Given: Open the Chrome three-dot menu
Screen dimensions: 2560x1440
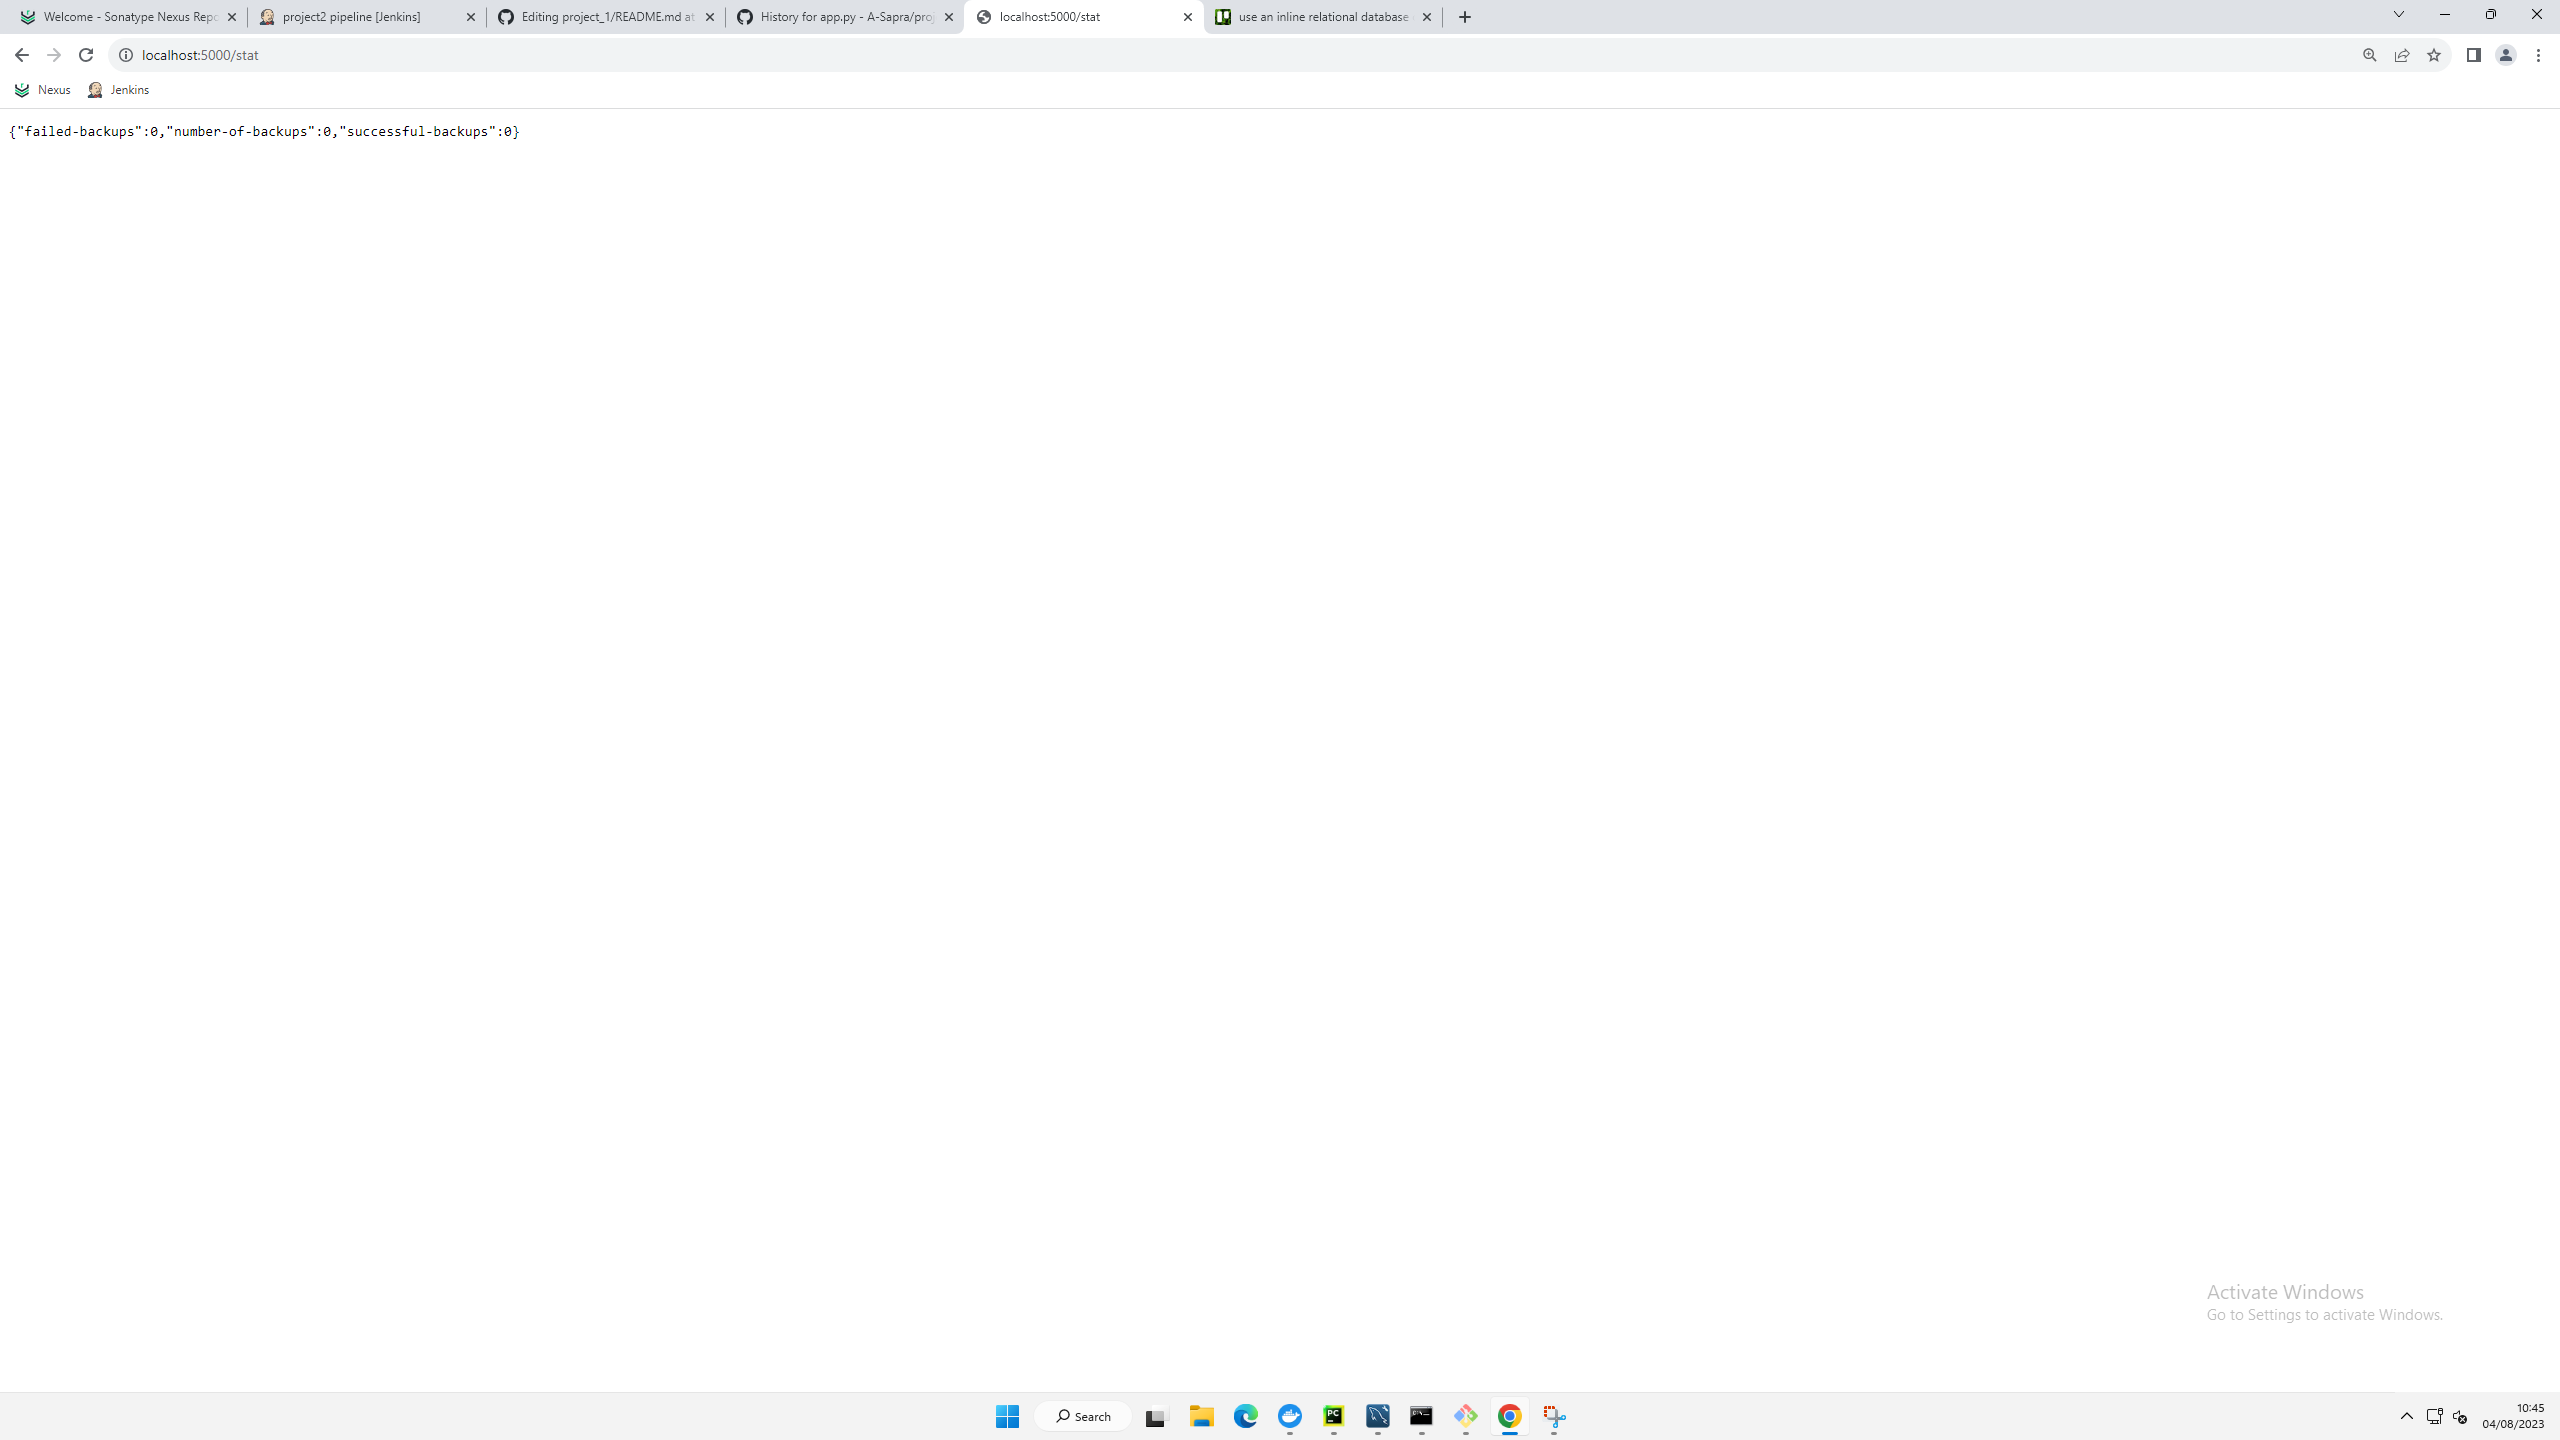Looking at the screenshot, I should pyautogui.click(x=2540, y=55).
